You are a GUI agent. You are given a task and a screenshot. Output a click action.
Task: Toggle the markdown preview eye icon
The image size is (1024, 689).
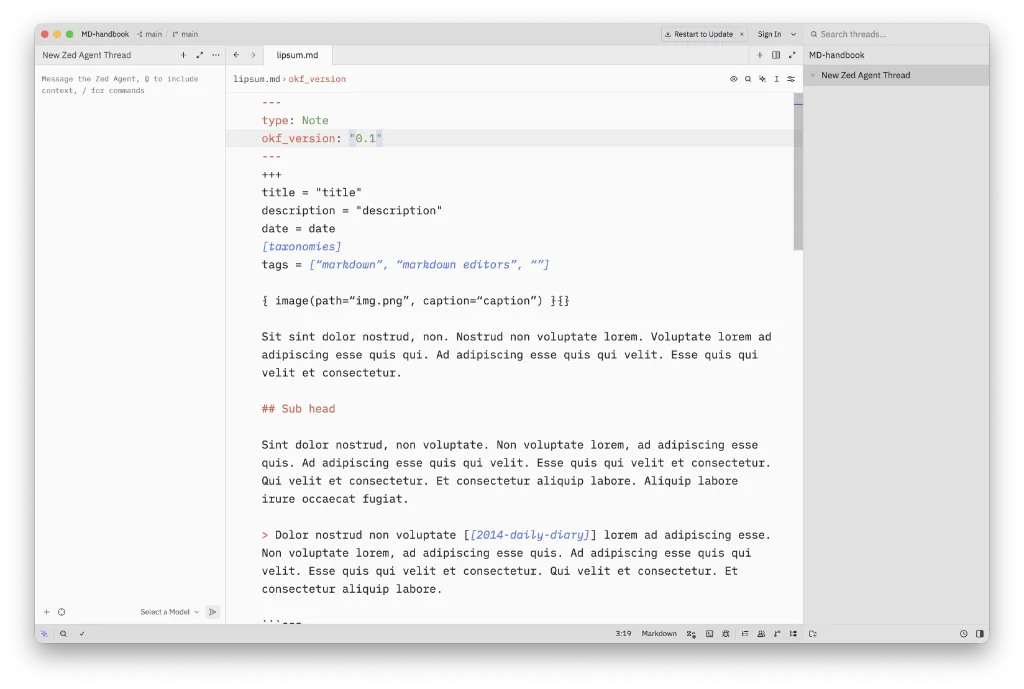point(733,79)
